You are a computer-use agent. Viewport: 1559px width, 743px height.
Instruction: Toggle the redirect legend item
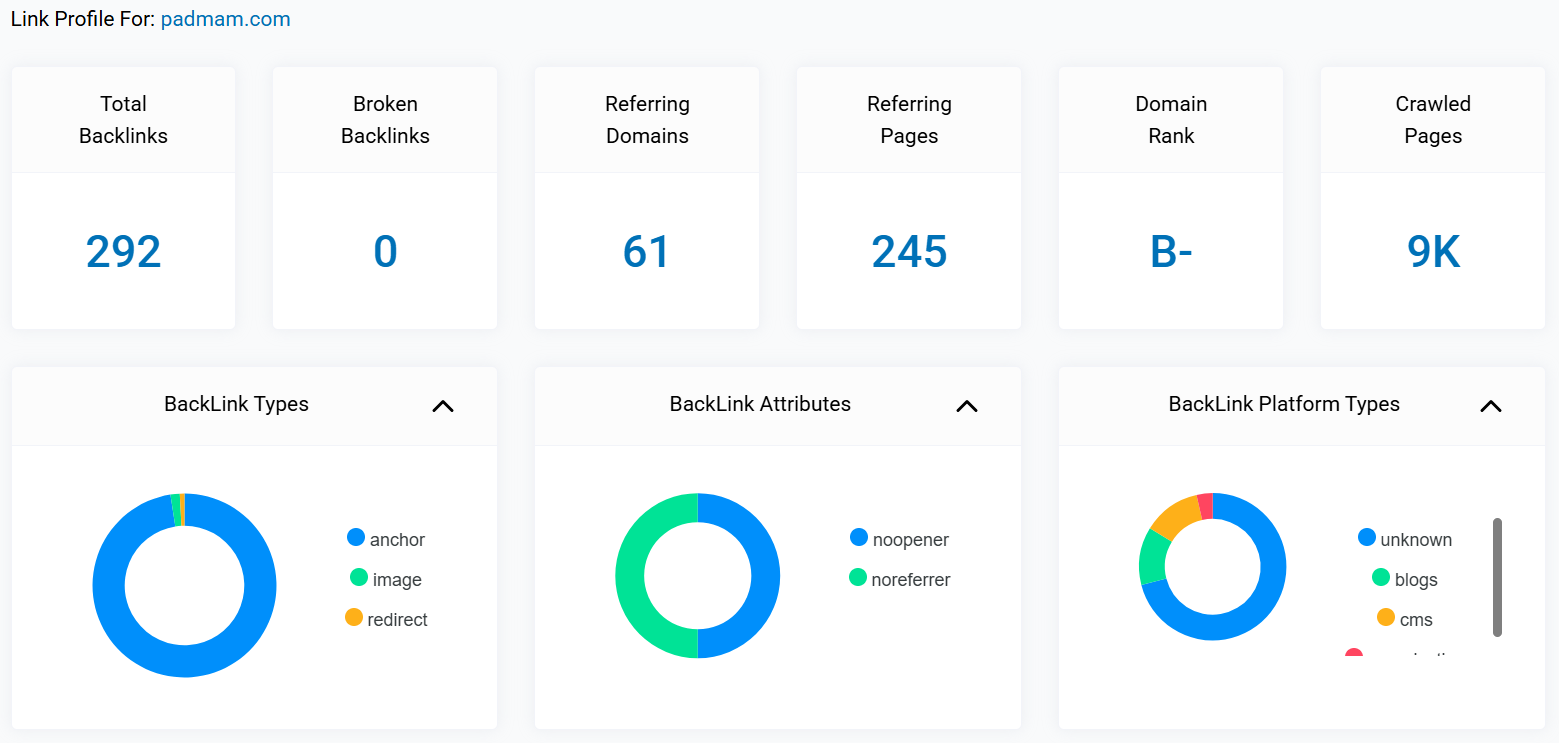pyautogui.click(x=386, y=619)
